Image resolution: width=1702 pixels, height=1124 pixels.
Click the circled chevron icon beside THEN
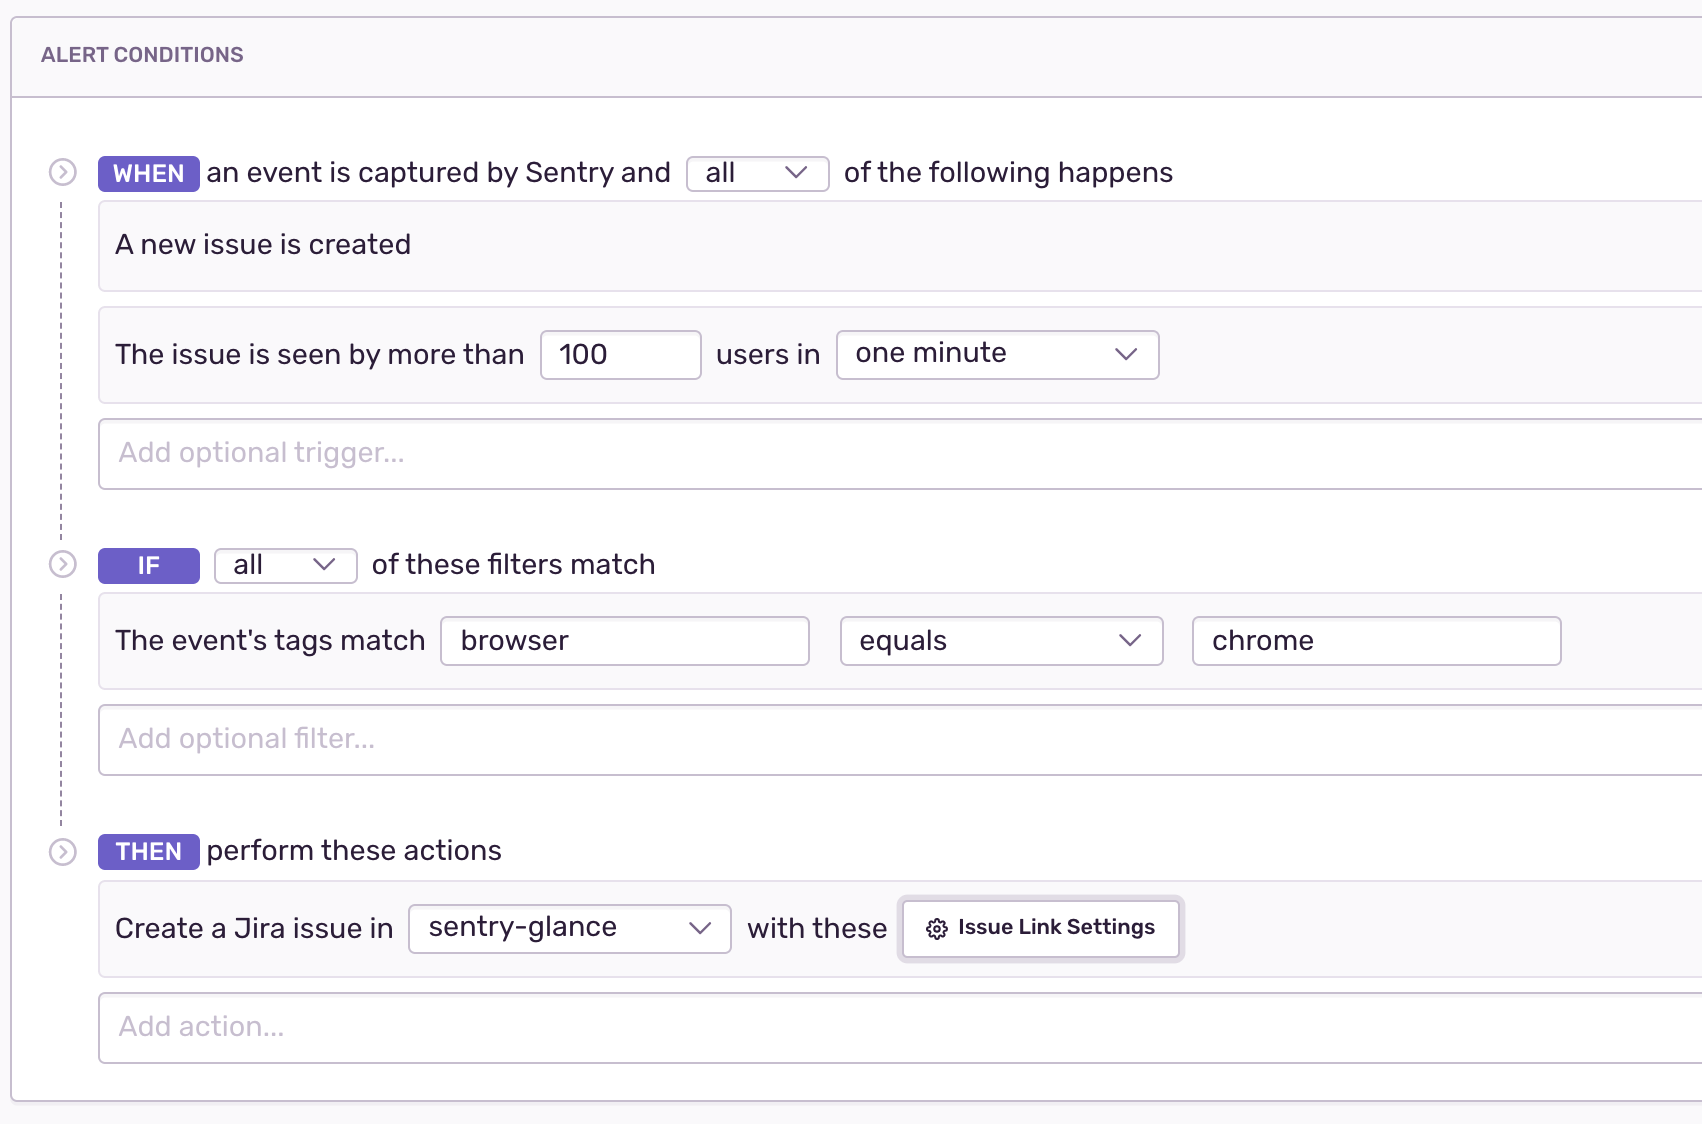click(x=63, y=851)
